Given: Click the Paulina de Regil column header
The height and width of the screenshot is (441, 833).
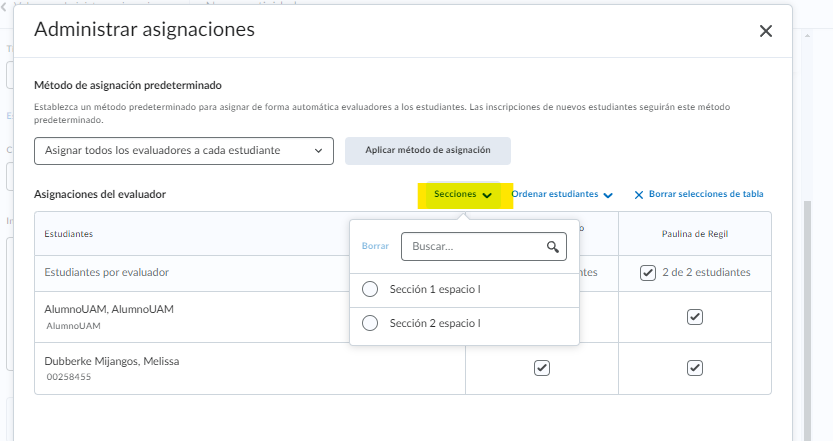Looking at the screenshot, I should (x=695, y=233).
